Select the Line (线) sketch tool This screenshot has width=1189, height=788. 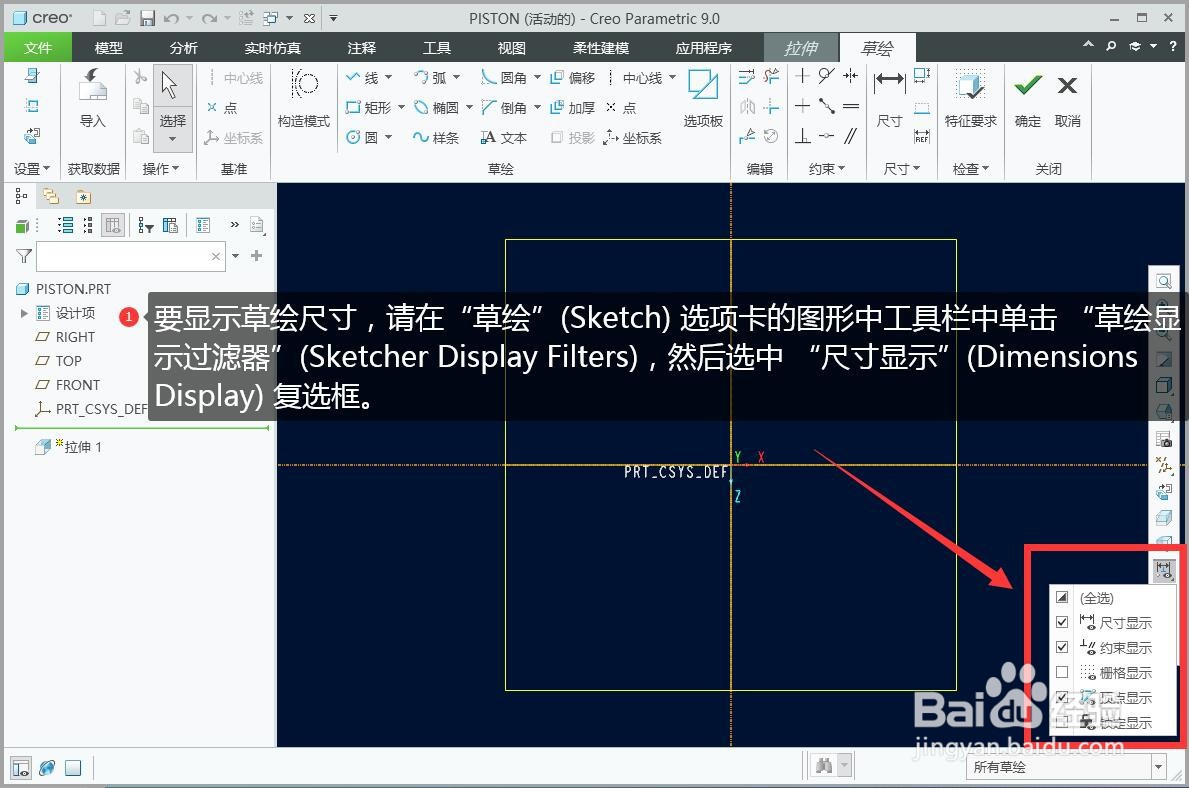tap(362, 77)
